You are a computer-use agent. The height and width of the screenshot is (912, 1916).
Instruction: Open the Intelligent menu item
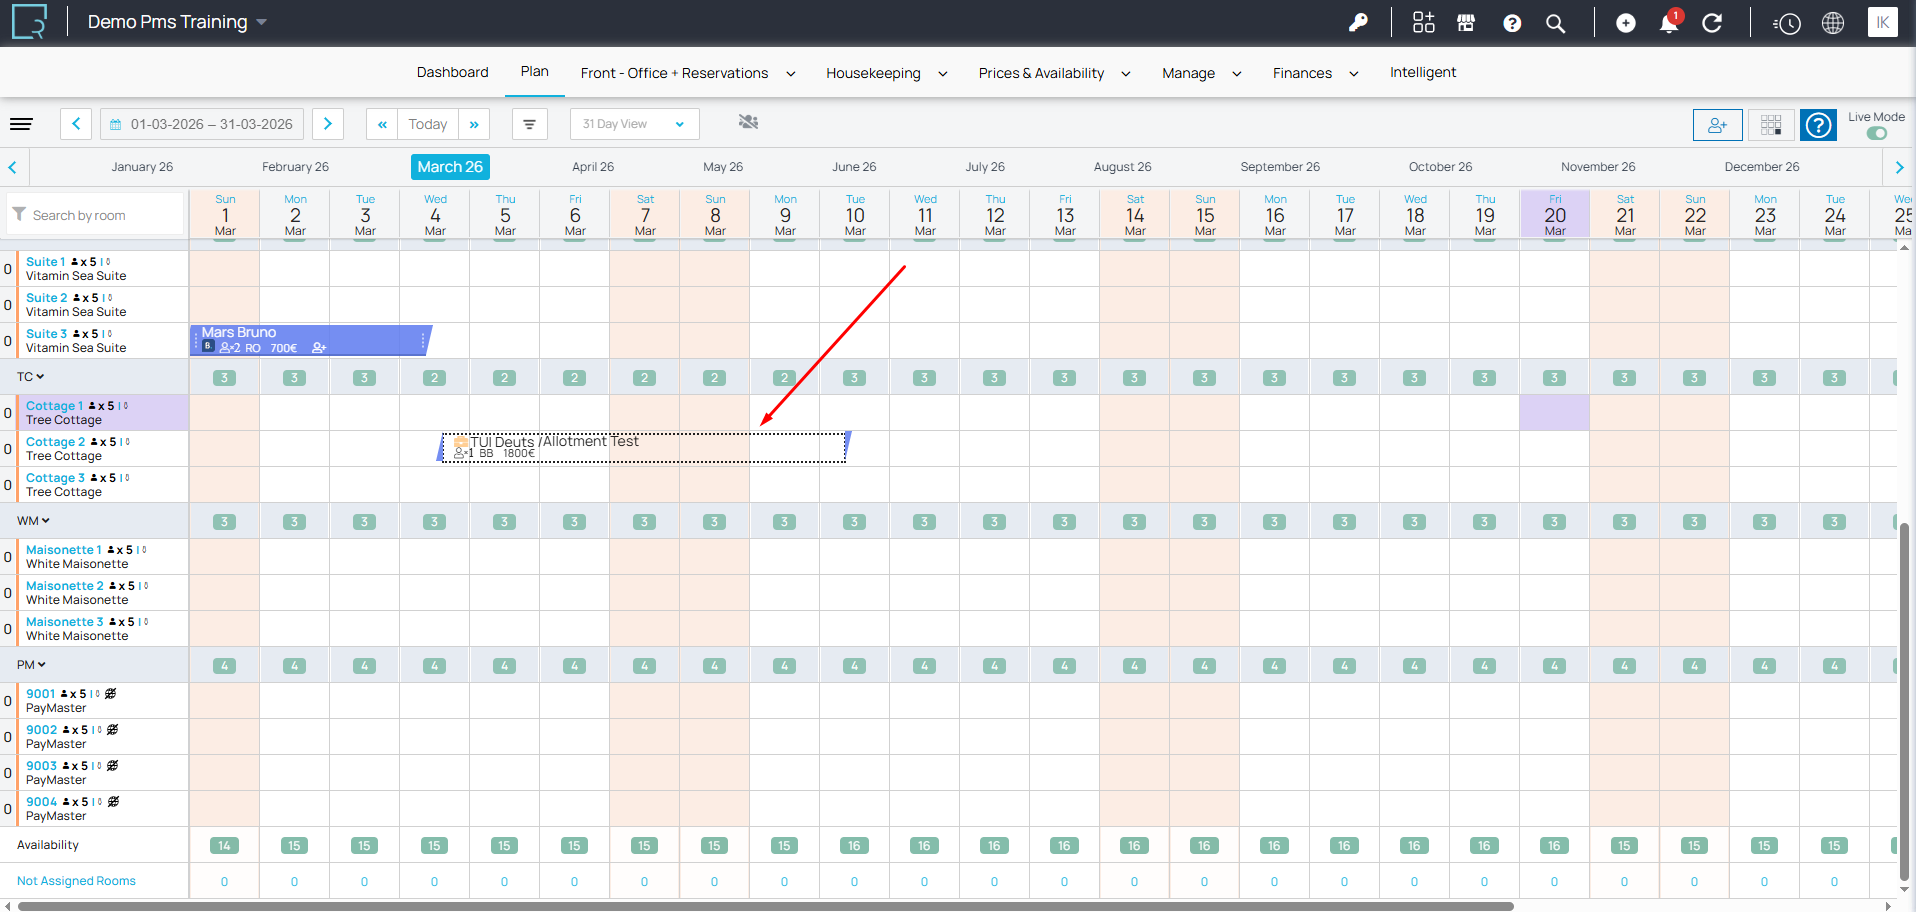[x=1422, y=72]
